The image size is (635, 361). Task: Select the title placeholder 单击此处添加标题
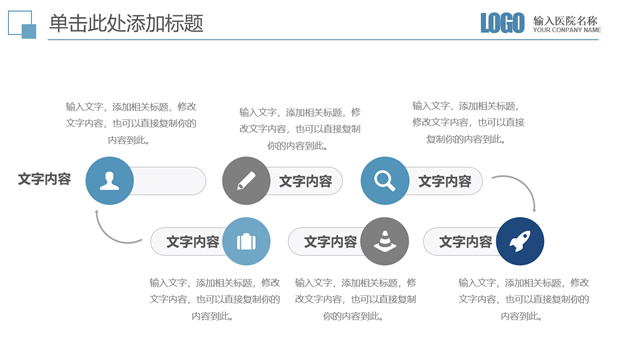coord(126,23)
